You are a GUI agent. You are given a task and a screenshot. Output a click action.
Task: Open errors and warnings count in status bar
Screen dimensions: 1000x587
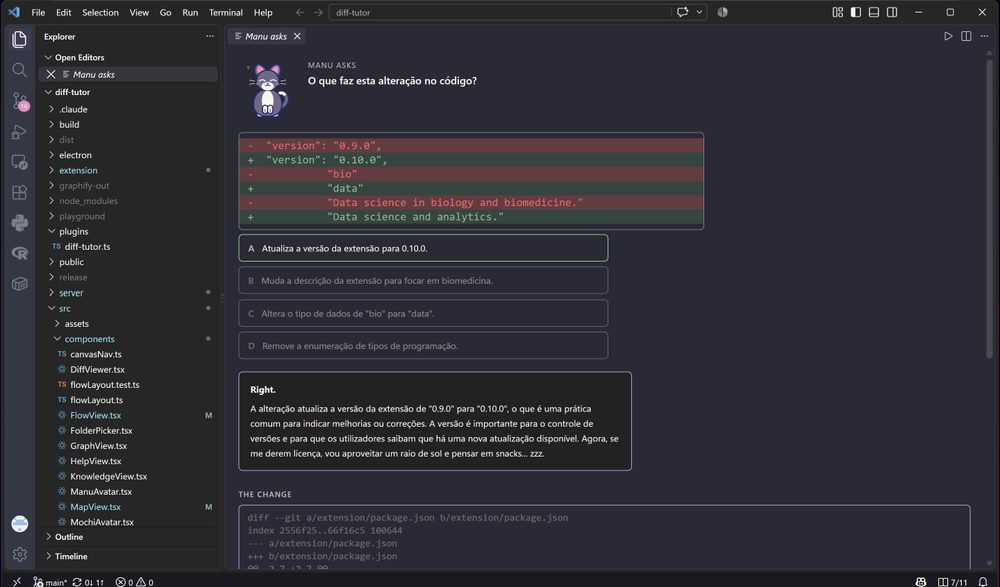[134, 581]
